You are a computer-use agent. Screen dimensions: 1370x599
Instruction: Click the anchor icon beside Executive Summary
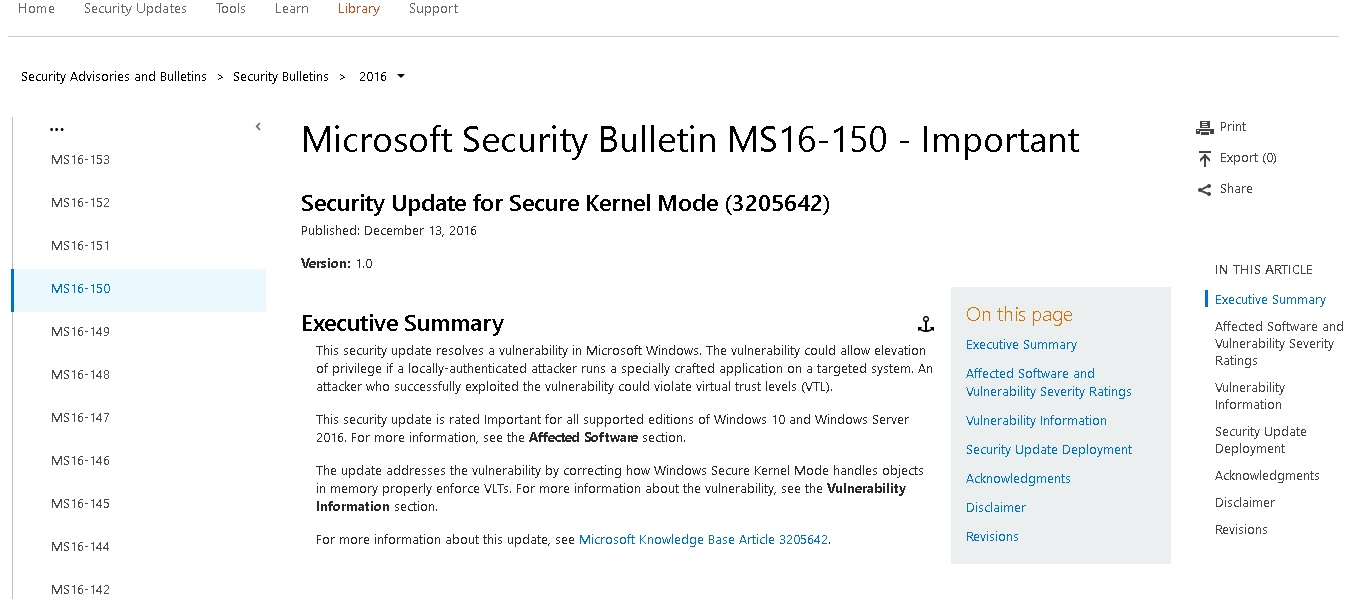point(925,323)
